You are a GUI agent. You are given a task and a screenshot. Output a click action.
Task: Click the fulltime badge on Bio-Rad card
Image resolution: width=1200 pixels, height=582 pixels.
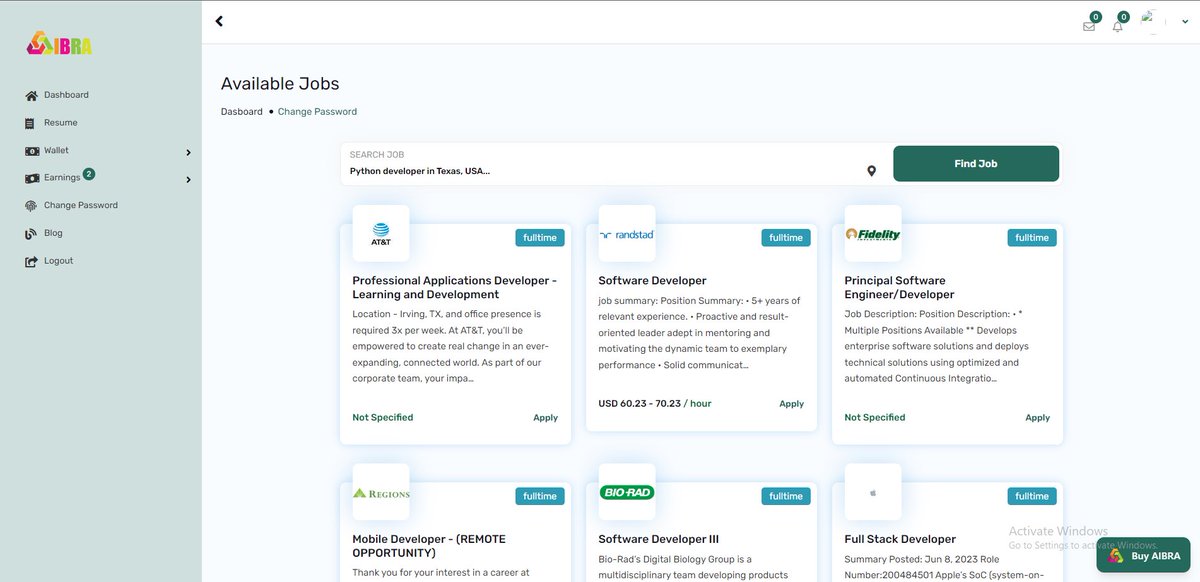click(x=786, y=496)
